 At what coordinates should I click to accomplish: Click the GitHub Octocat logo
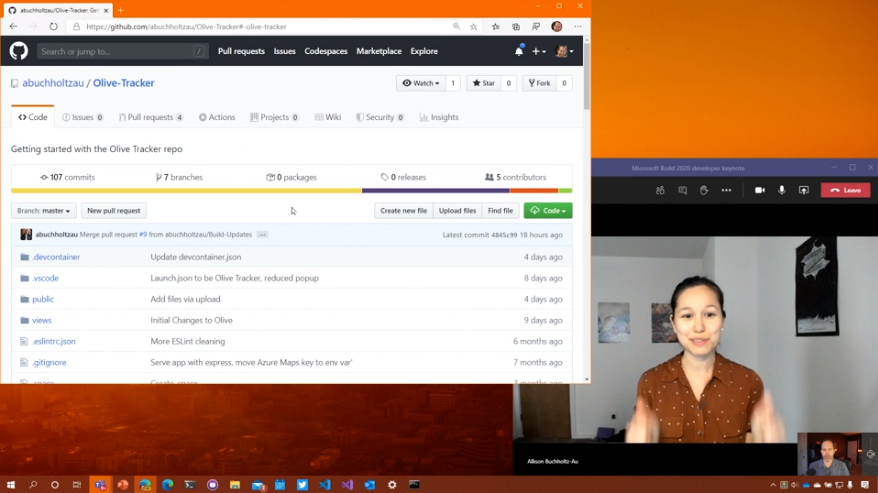pos(19,51)
